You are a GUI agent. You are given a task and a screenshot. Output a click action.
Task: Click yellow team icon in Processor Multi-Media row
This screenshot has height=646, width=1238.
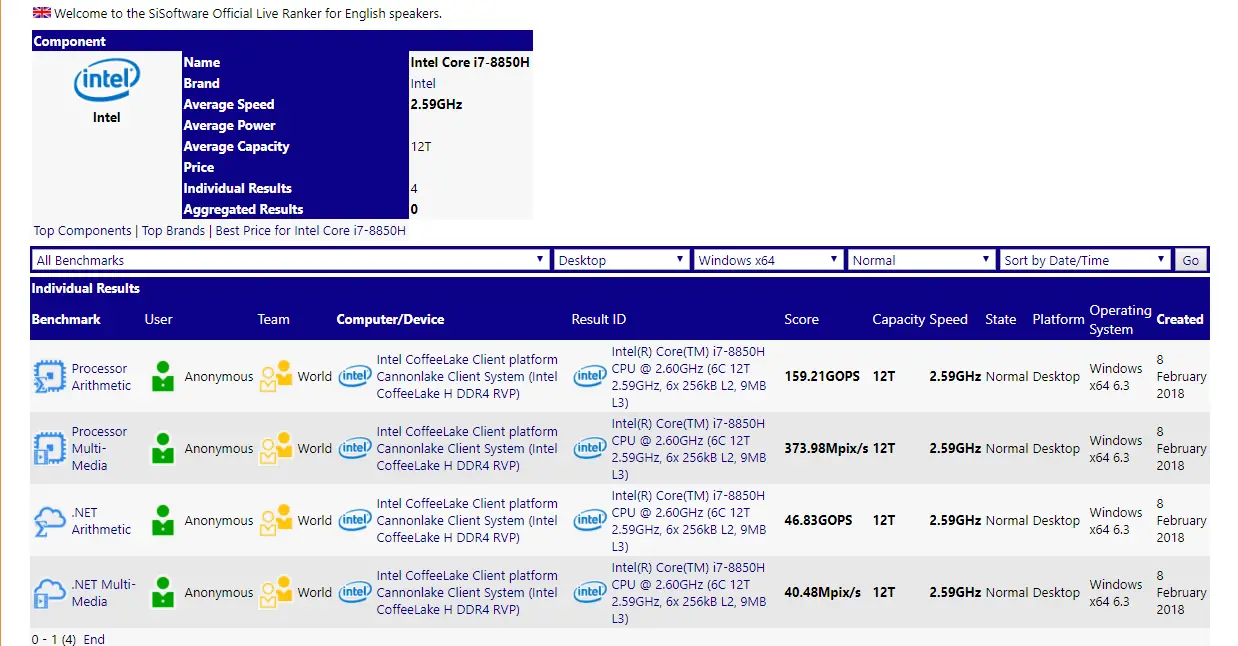276,449
